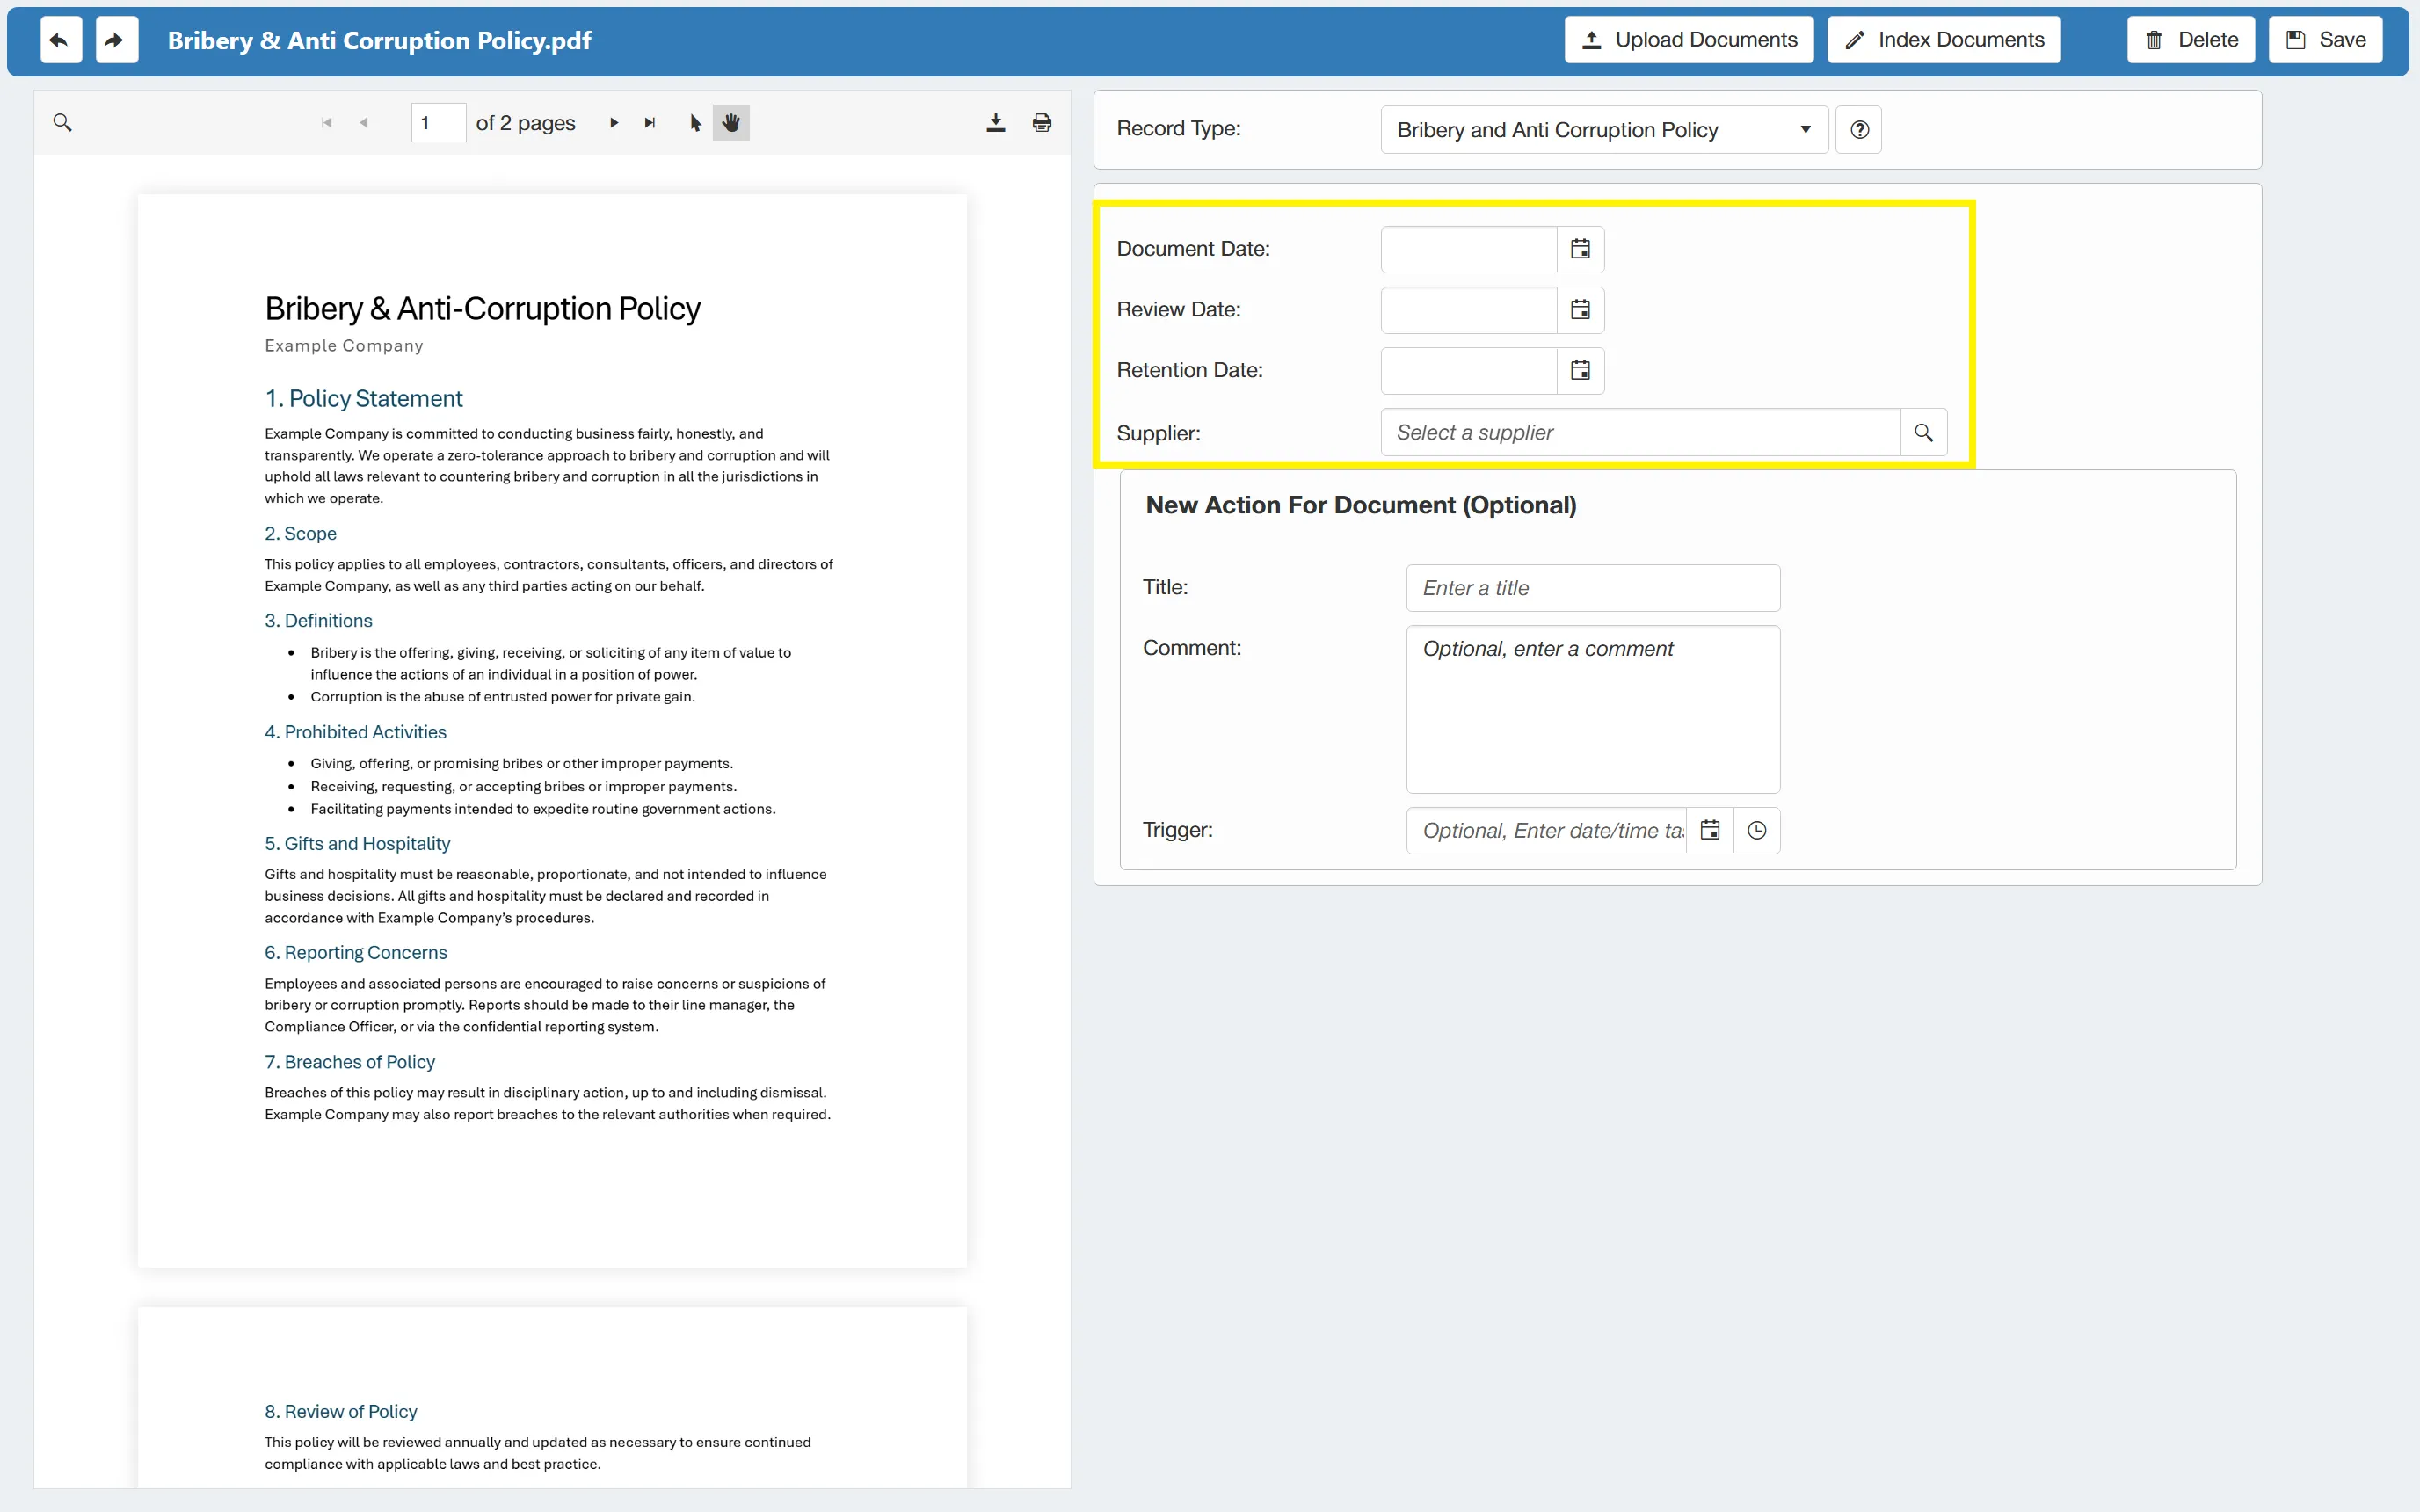2420x1512 pixels.
Task: Jump to last page of PDF
Action: tap(650, 123)
